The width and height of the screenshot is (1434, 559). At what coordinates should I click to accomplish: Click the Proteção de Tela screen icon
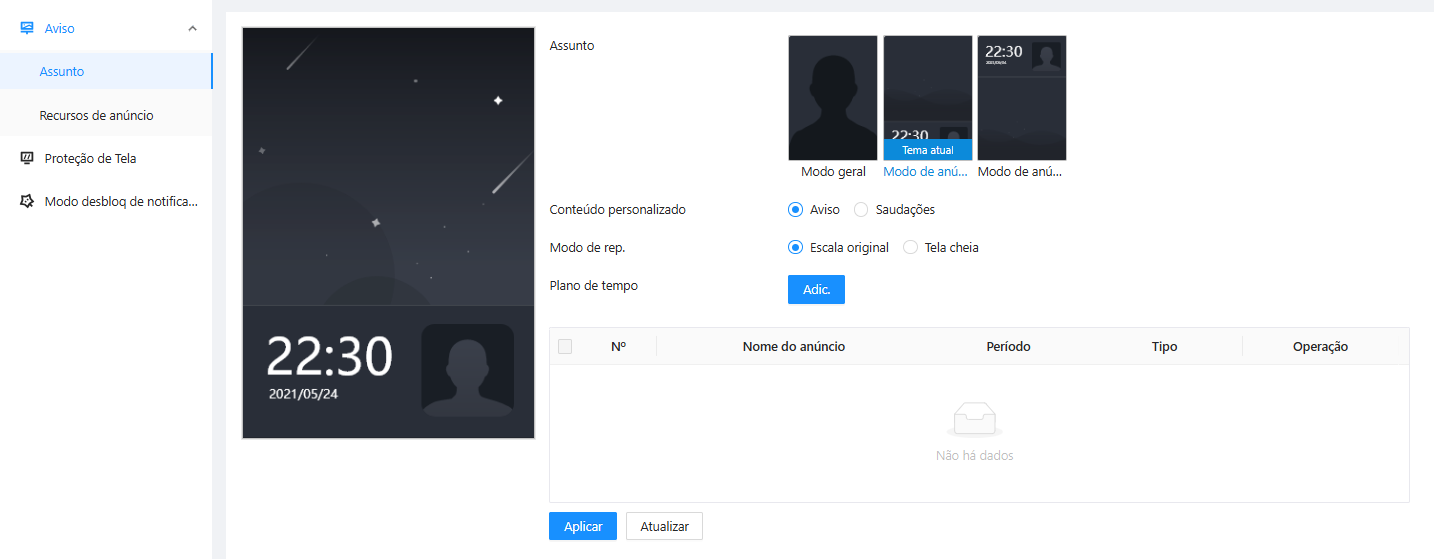[27, 158]
